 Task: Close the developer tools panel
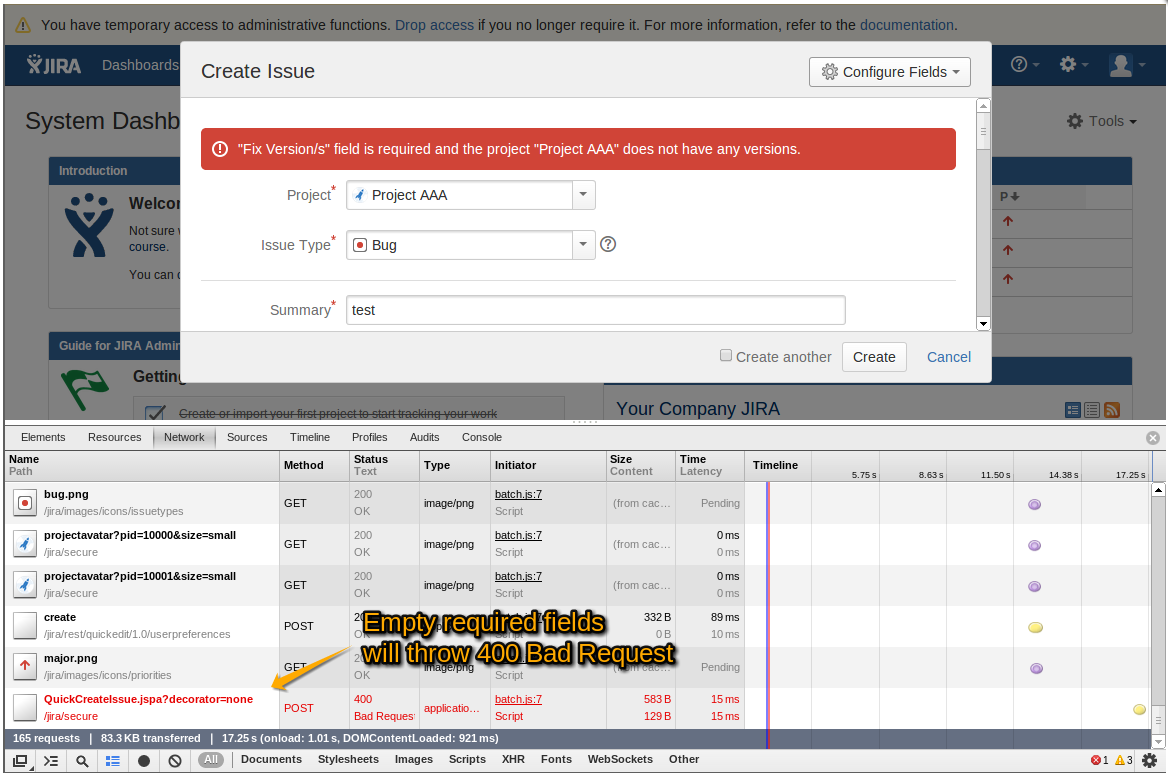coord(1152,438)
